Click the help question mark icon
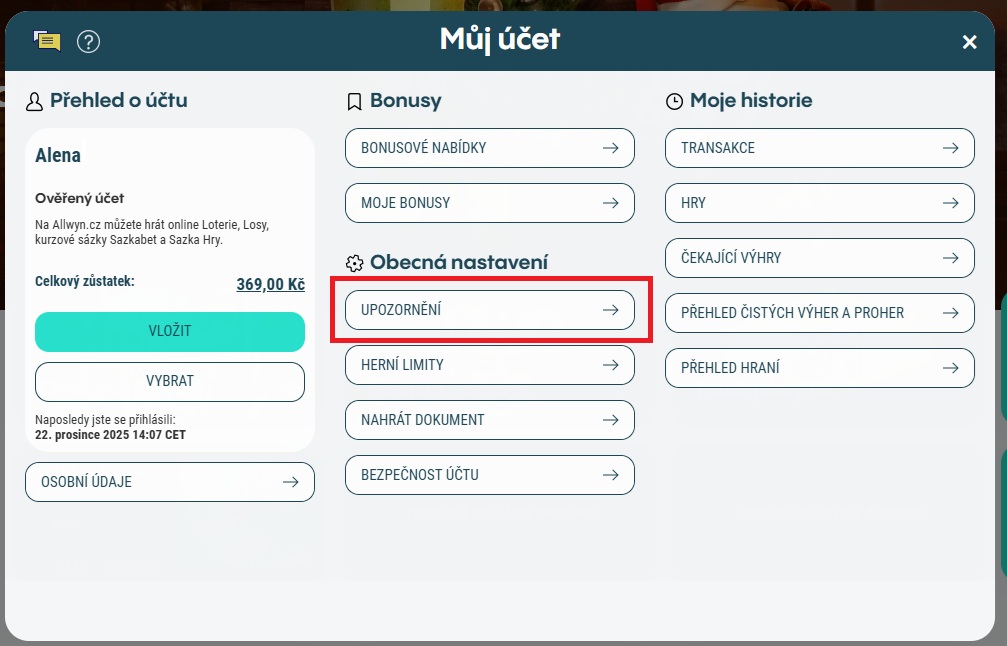Viewport: 1007px width, 646px height. pyautogui.click(x=88, y=41)
